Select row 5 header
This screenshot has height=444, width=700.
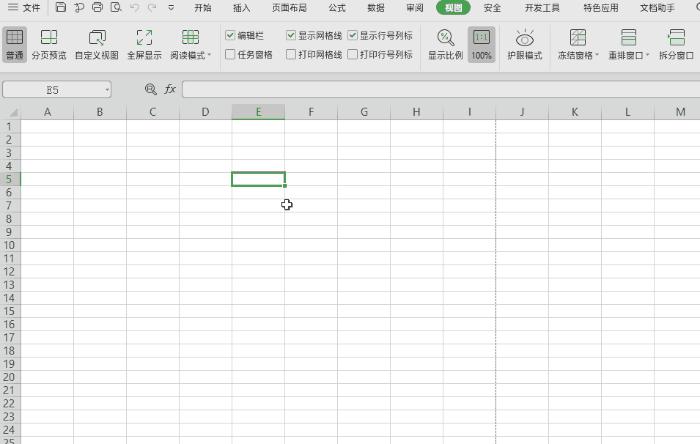(x=10, y=179)
